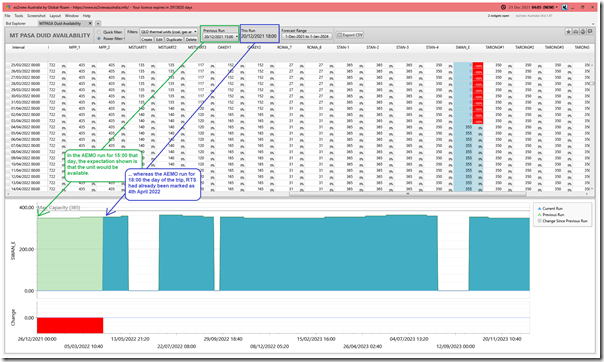Screen dimensions: 604x362
Task: Click the STAN-2 column header
Action: [372, 47]
